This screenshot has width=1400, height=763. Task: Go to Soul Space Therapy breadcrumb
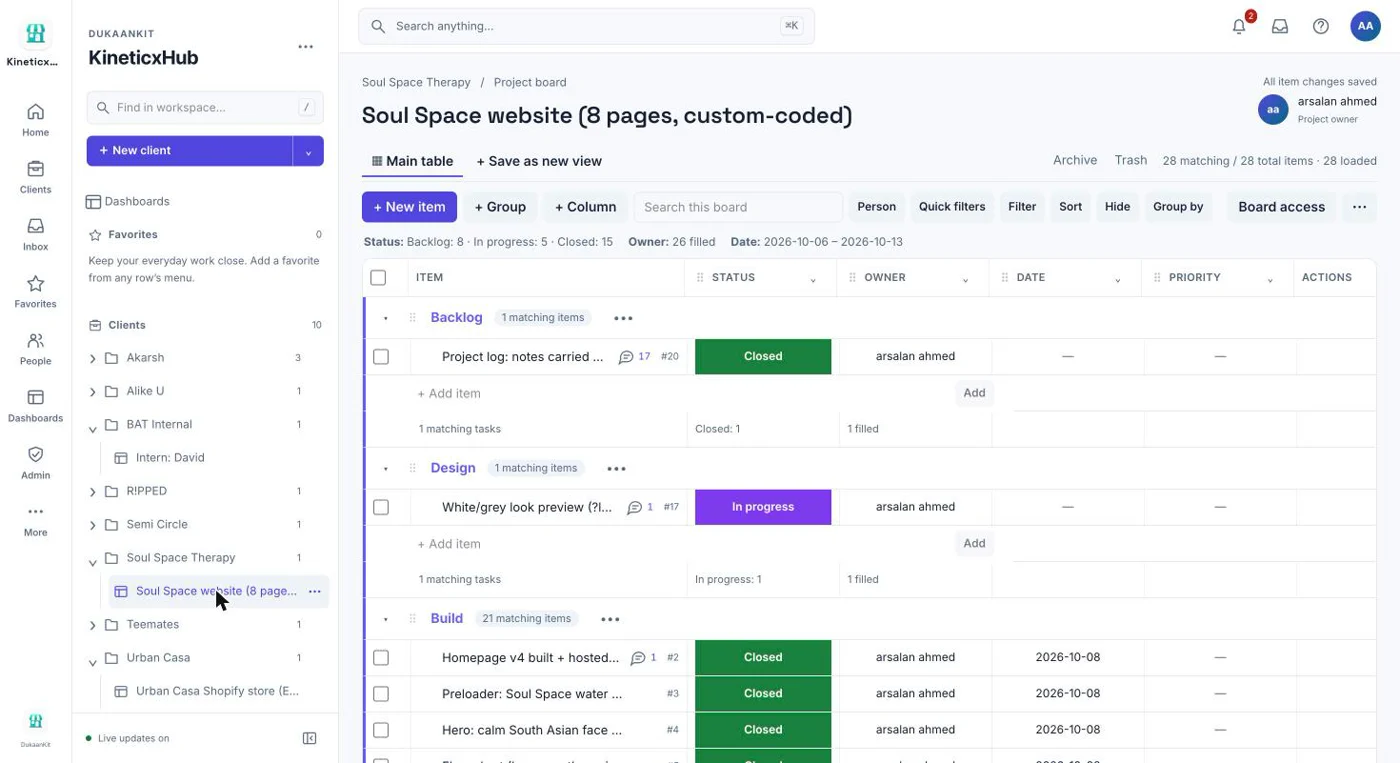416,82
